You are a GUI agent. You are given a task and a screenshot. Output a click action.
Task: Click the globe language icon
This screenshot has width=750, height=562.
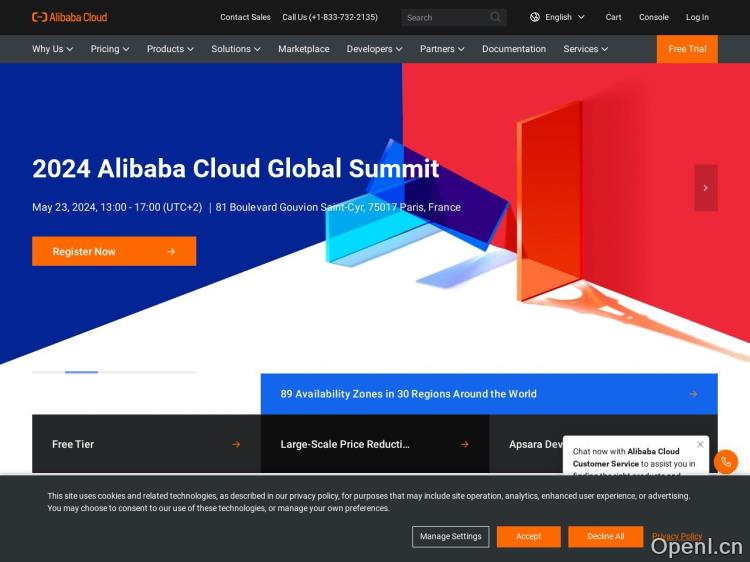pos(535,17)
